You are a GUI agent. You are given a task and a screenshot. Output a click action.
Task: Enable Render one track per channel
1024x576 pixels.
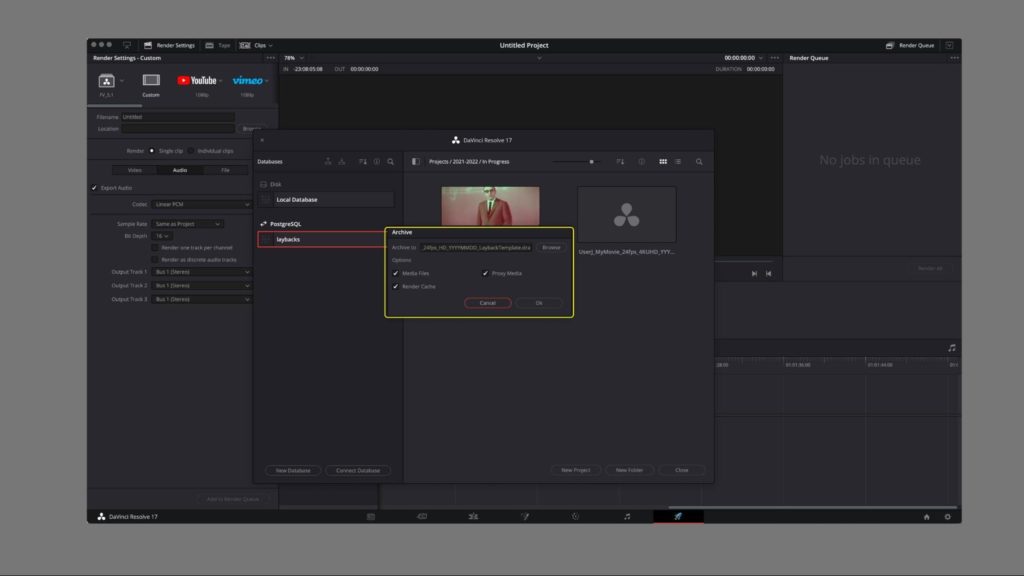click(x=155, y=248)
